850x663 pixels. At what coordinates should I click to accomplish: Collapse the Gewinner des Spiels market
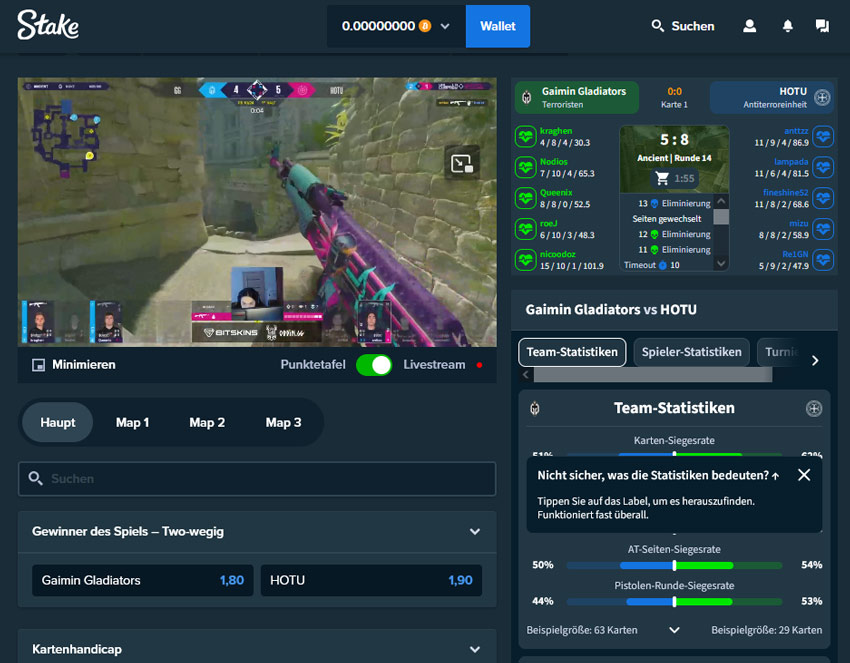pyautogui.click(x=475, y=532)
